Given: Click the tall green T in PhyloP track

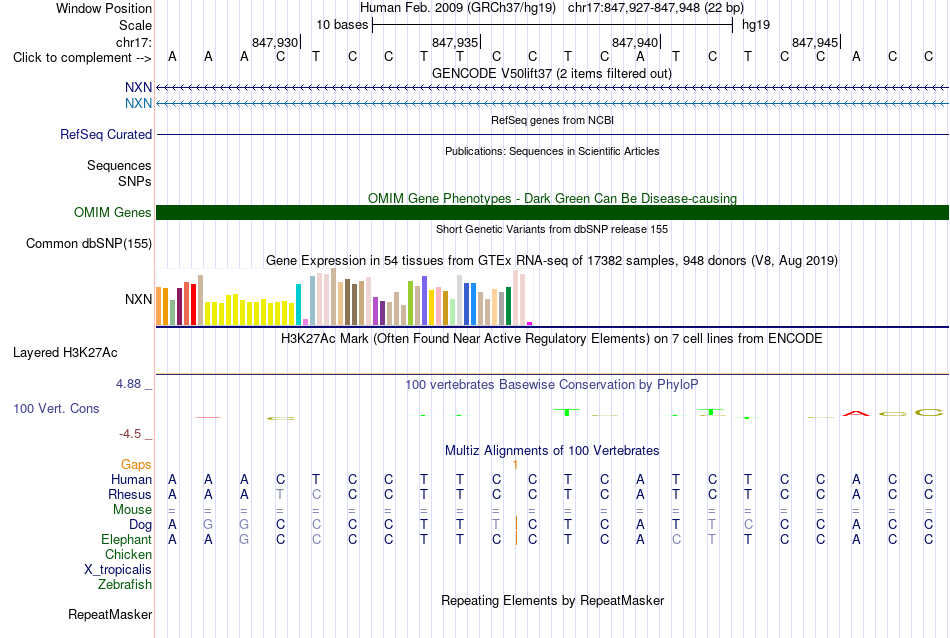Looking at the screenshot, I should (x=567, y=412).
